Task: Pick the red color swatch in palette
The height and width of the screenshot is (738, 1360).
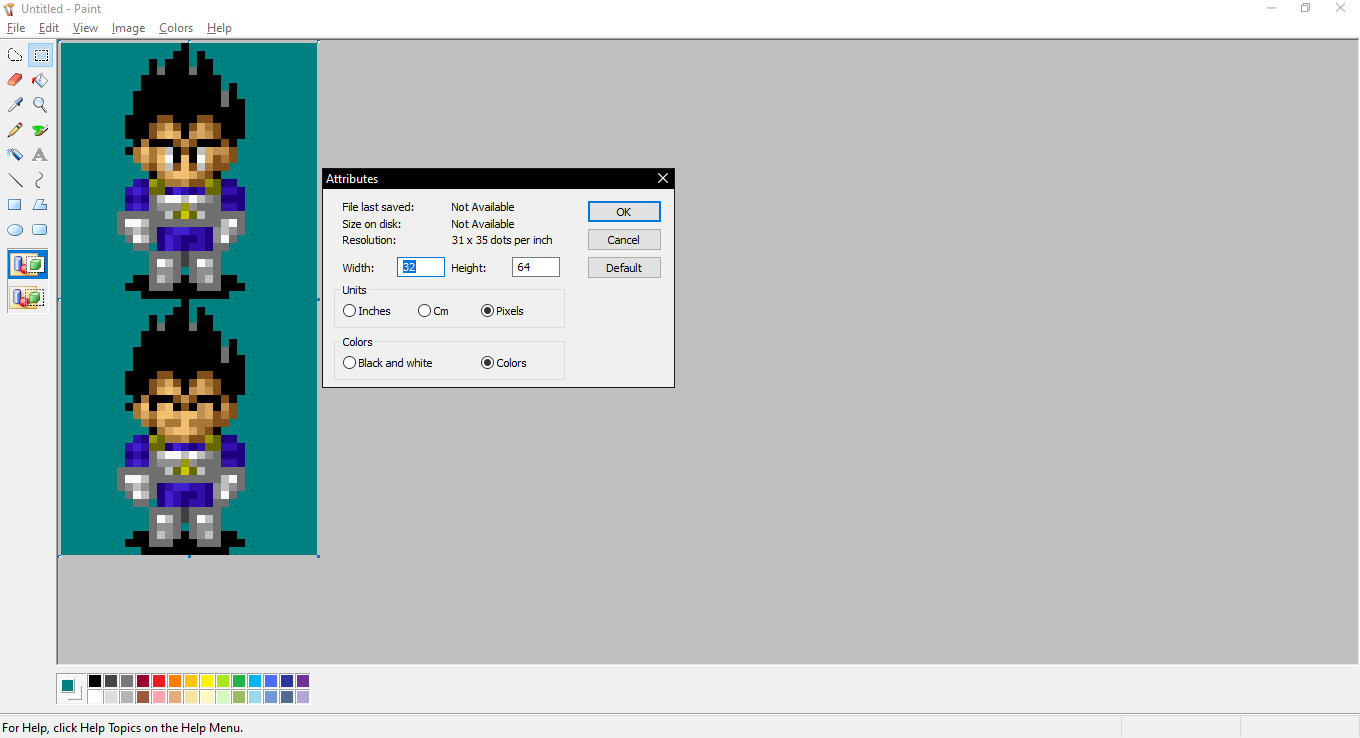Action: tap(159, 681)
